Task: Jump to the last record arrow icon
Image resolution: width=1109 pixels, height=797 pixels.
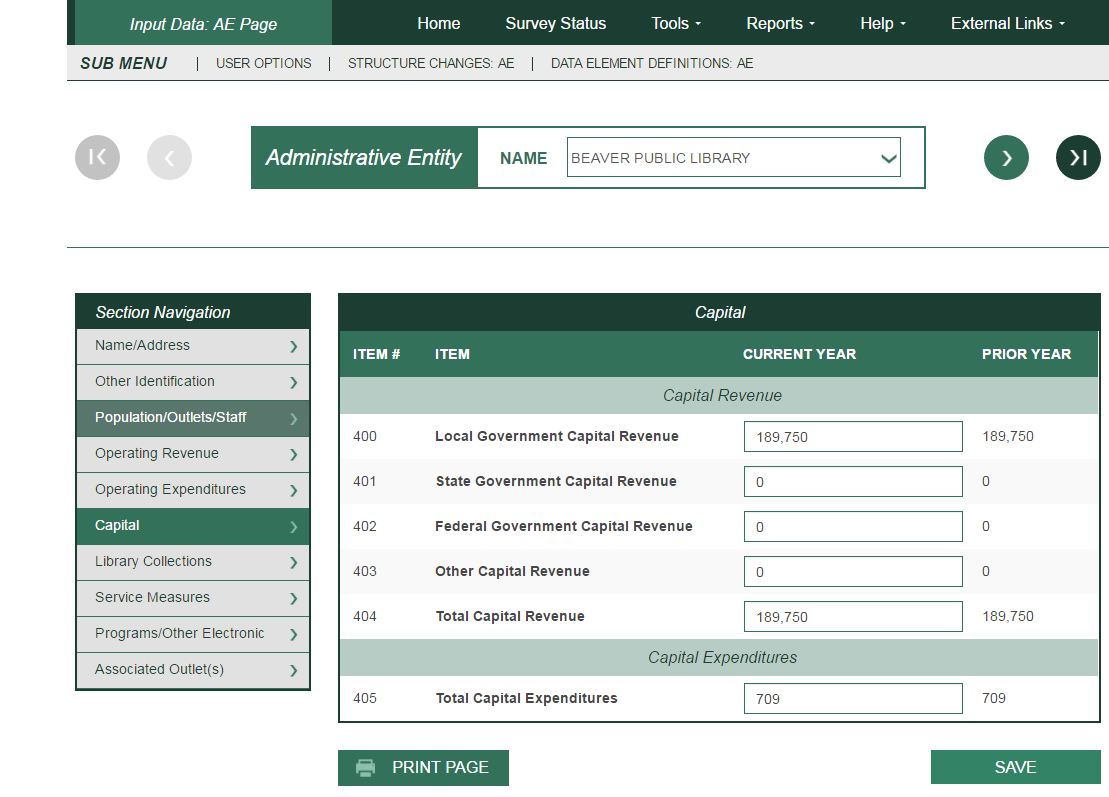Action: click(x=1078, y=157)
